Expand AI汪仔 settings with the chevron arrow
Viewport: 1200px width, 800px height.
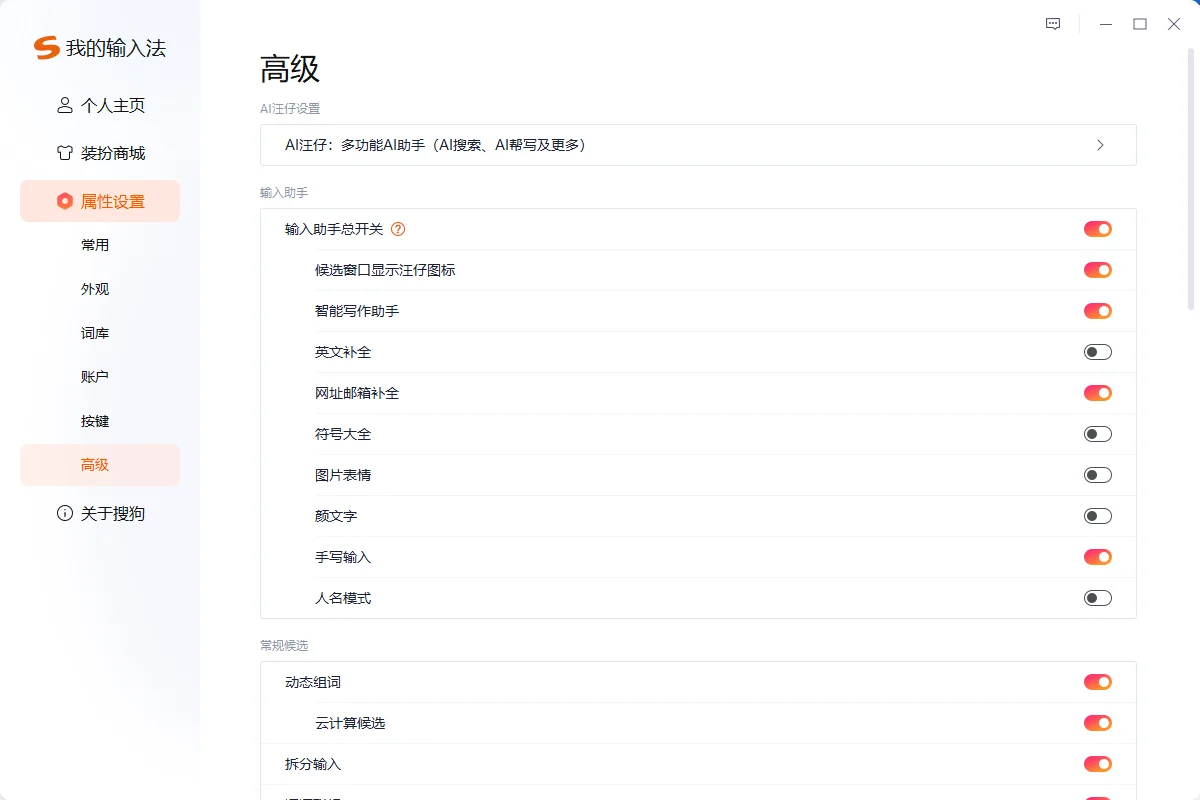coord(1100,145)
